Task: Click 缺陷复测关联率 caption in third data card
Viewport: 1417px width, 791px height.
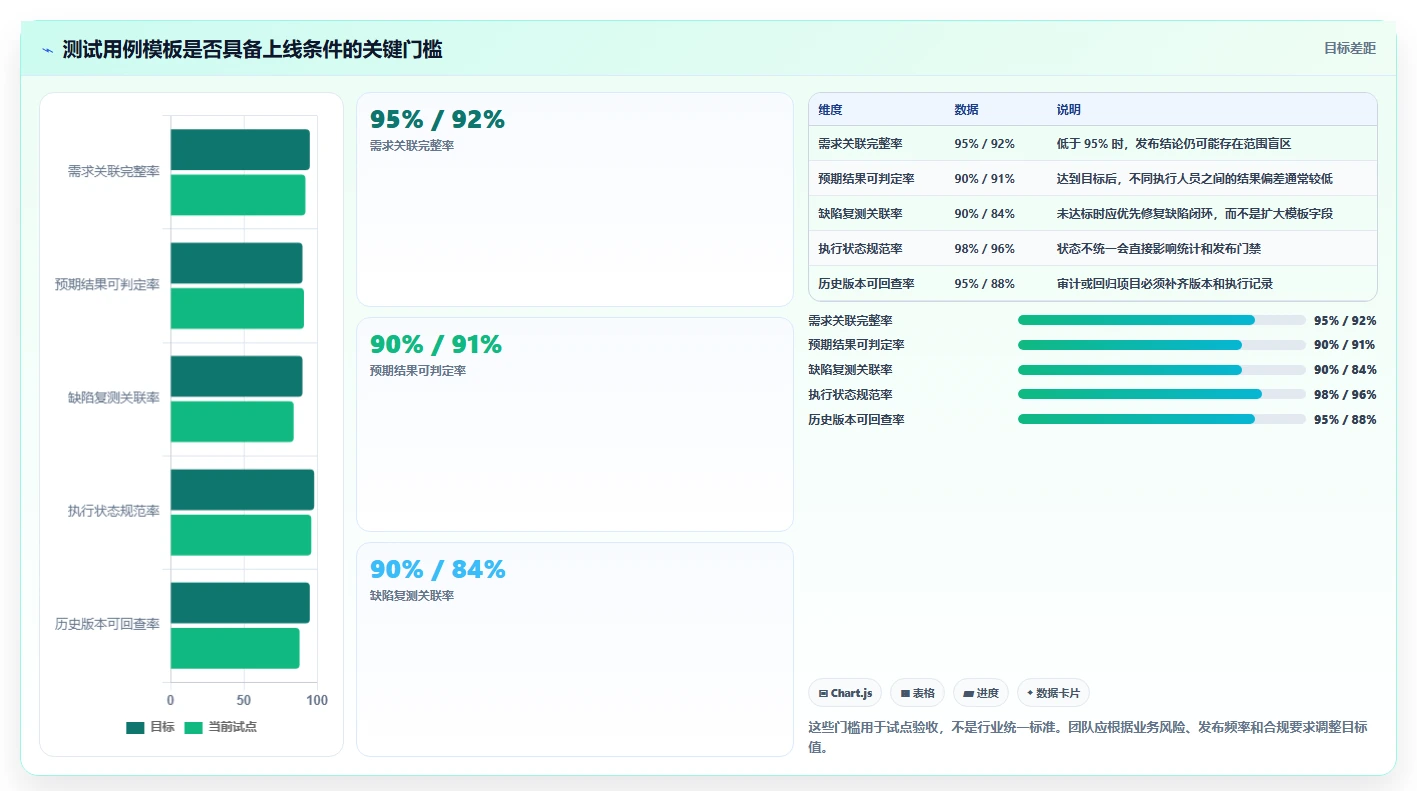Action: tap(412, 596)
